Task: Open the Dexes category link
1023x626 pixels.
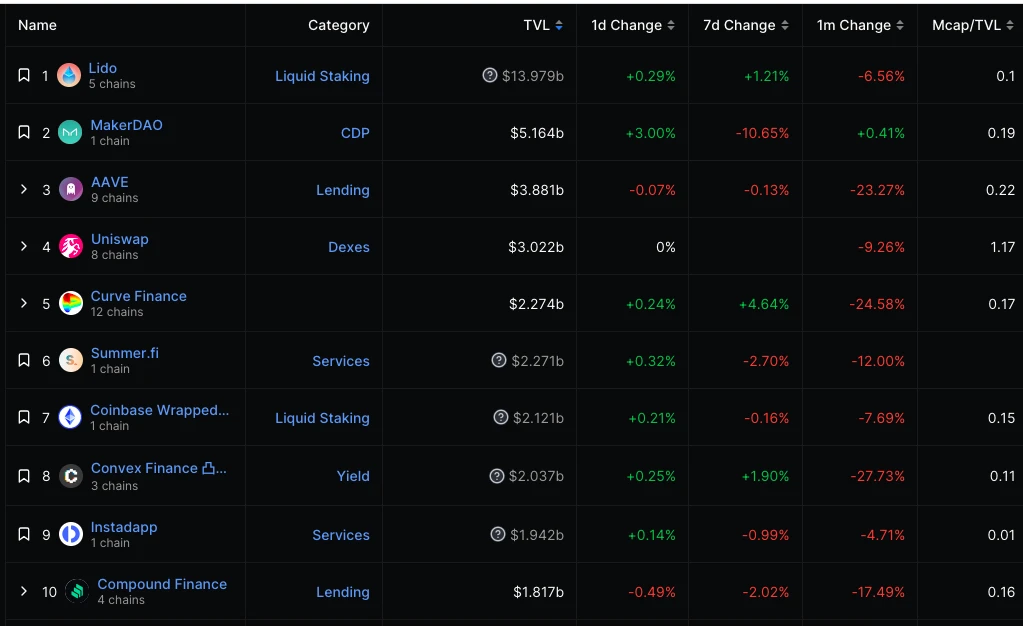Action: [349, 247]
